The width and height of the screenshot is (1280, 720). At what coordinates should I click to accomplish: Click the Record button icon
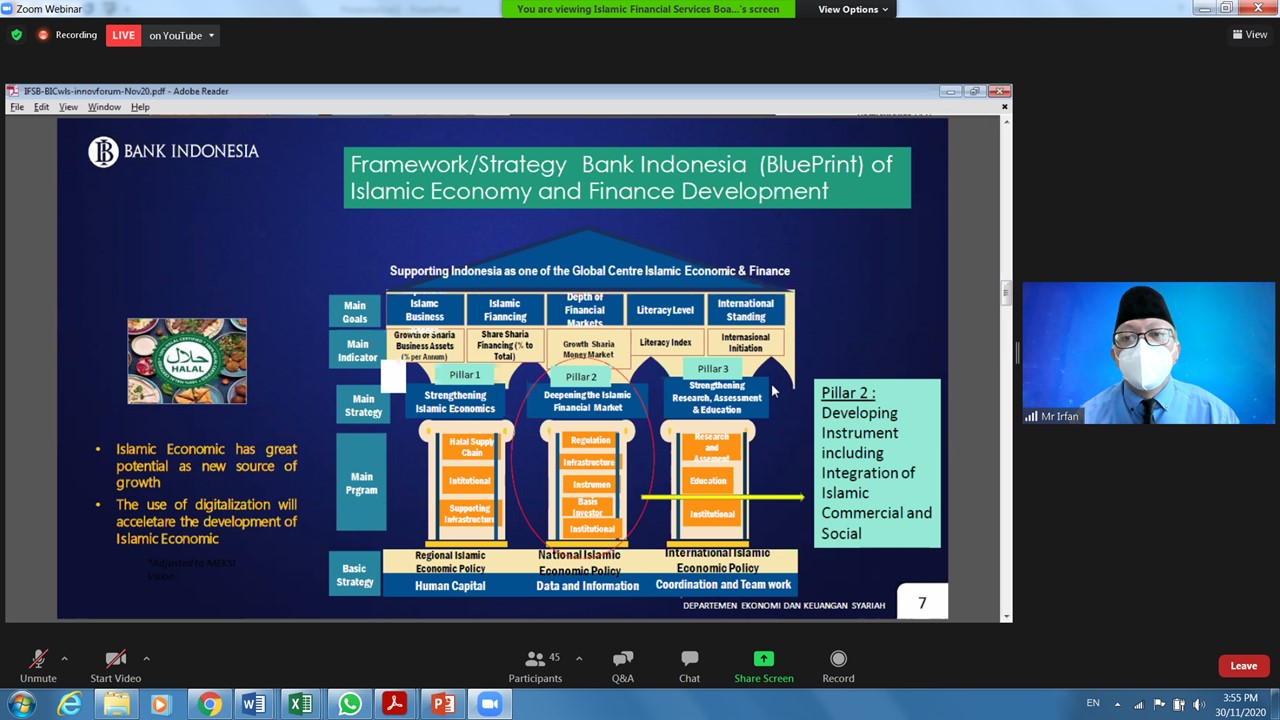point(838,659)
